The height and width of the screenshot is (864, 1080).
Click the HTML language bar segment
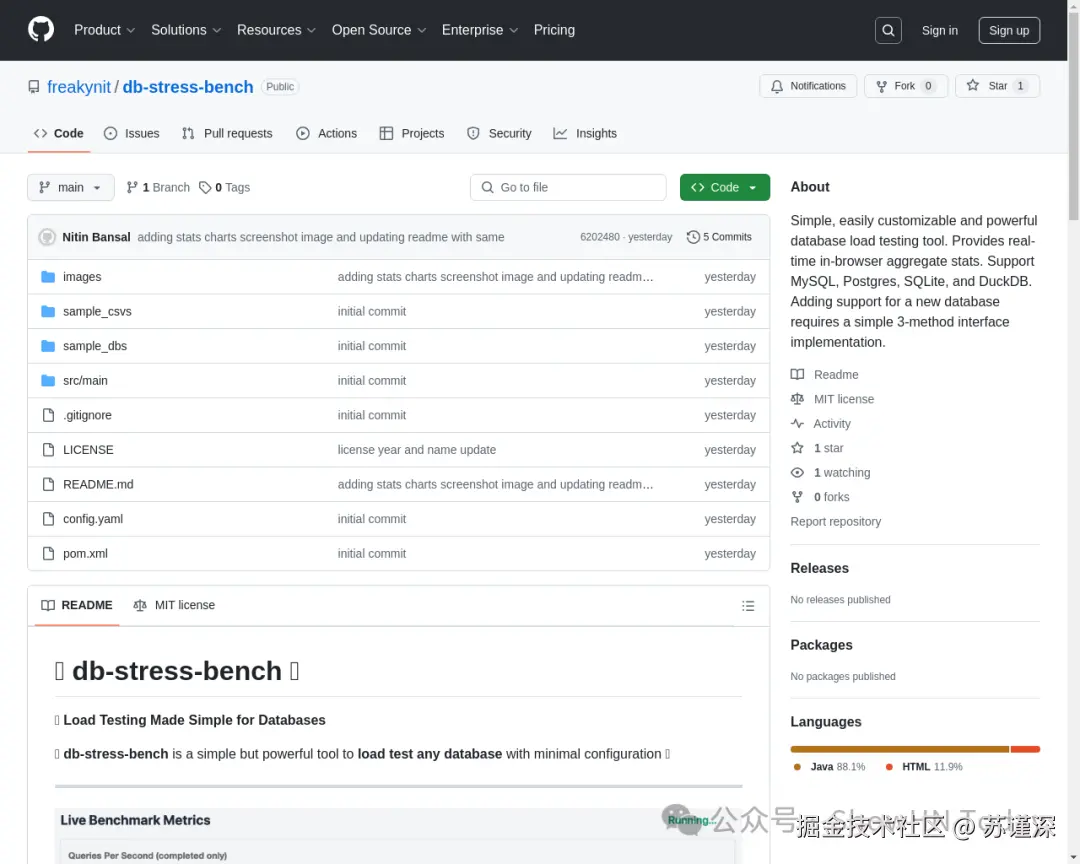[1025, 749]
